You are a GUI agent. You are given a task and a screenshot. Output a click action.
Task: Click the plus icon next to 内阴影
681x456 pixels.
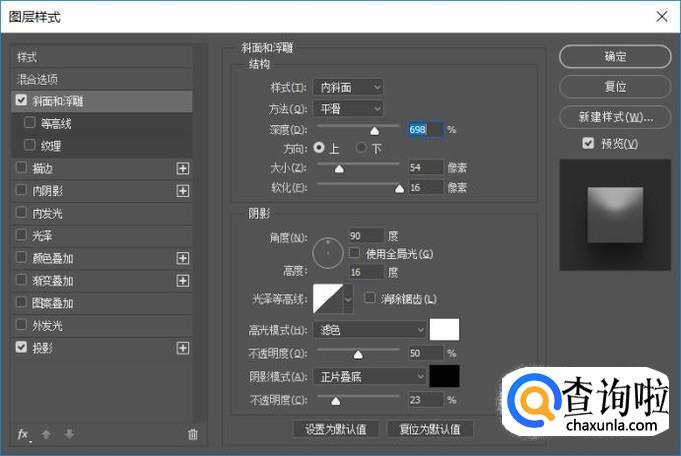(x=182, y=190)
